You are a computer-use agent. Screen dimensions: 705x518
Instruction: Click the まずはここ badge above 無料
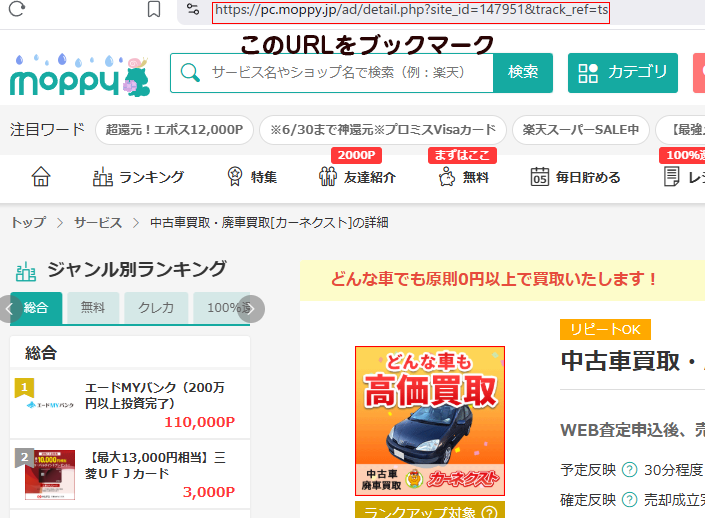(x=462, y=155)
